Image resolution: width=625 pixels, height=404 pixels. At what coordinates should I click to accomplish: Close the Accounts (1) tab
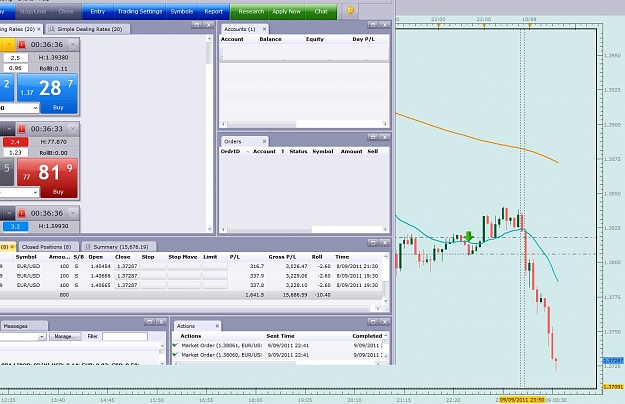tap(264, 29)
